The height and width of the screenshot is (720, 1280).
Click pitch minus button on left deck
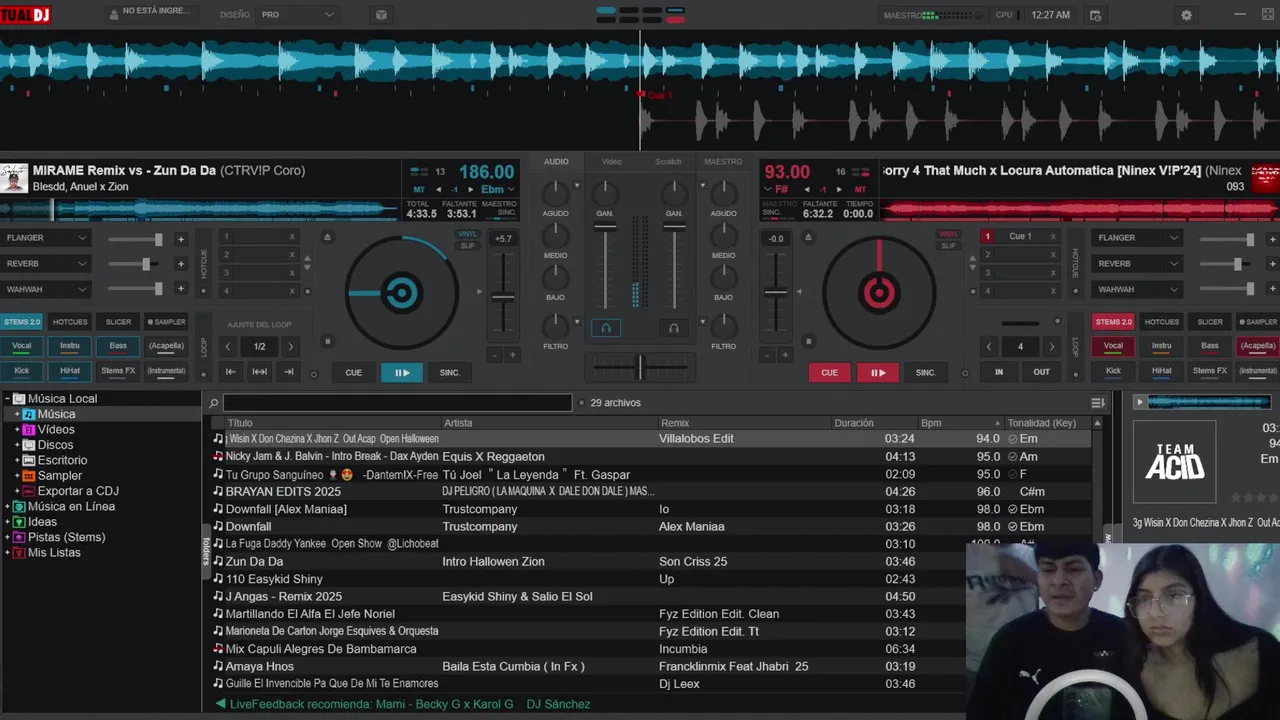494,355
